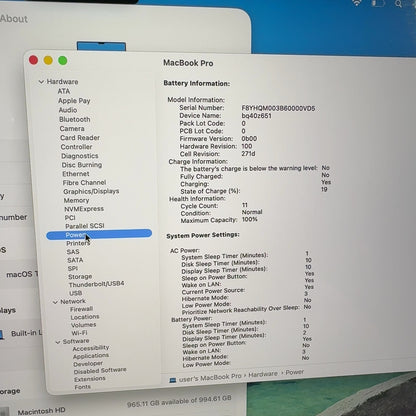Click Power in the path bar

[x=294, y=372]
